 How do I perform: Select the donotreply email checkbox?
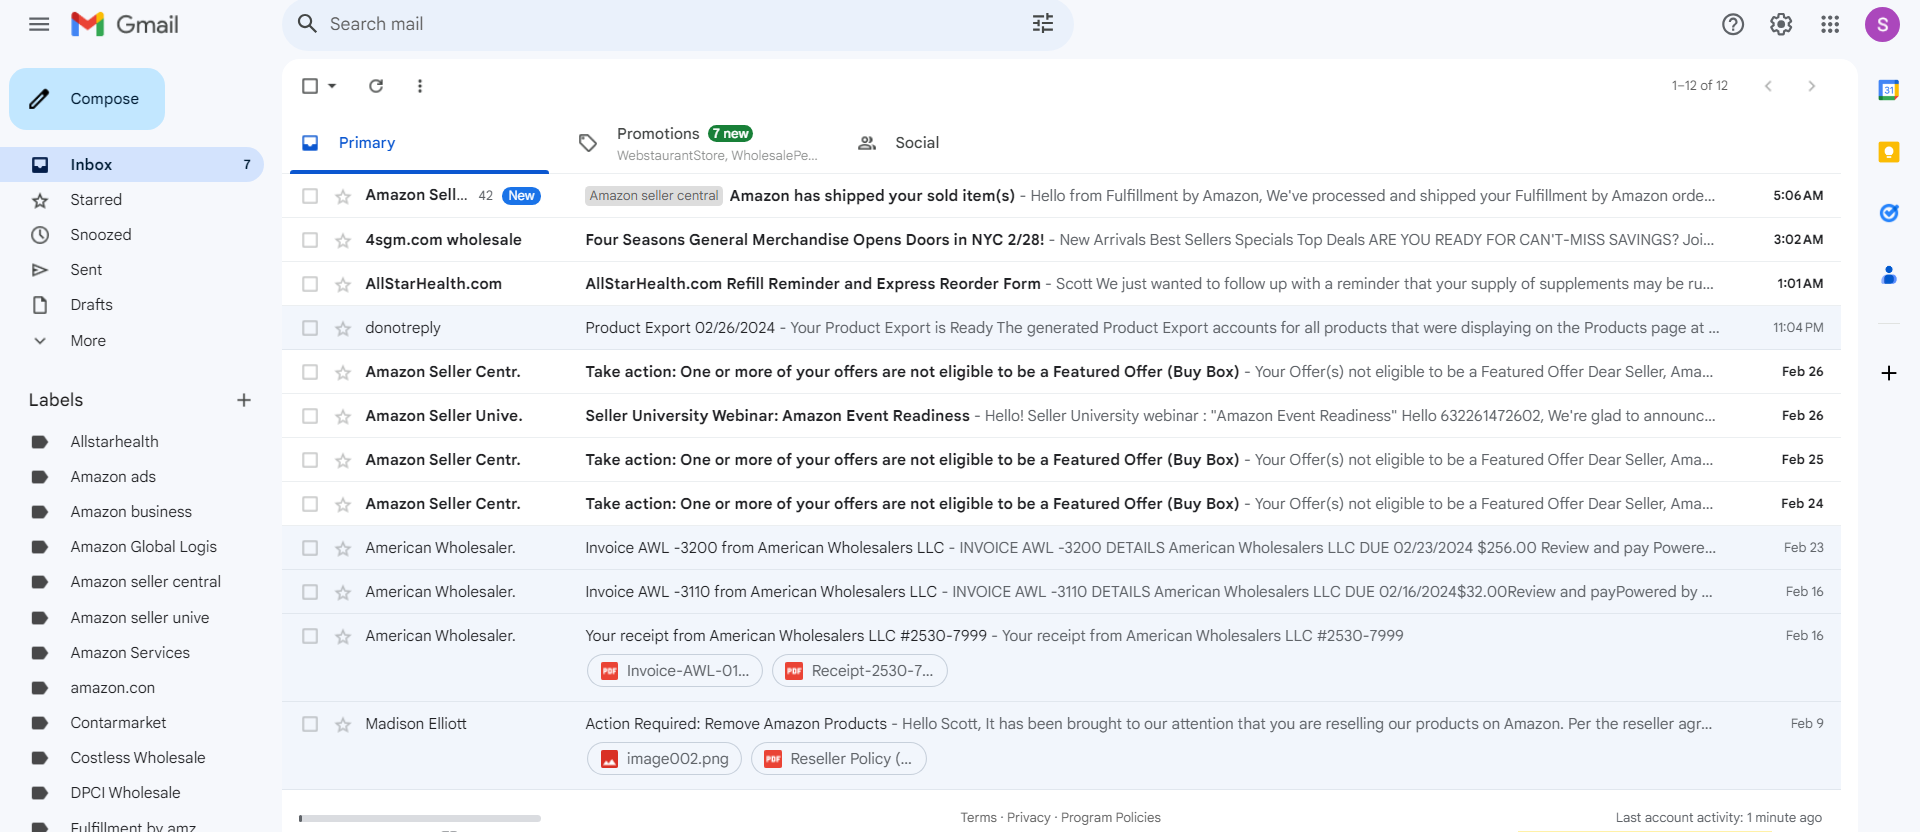click(310, 328)
